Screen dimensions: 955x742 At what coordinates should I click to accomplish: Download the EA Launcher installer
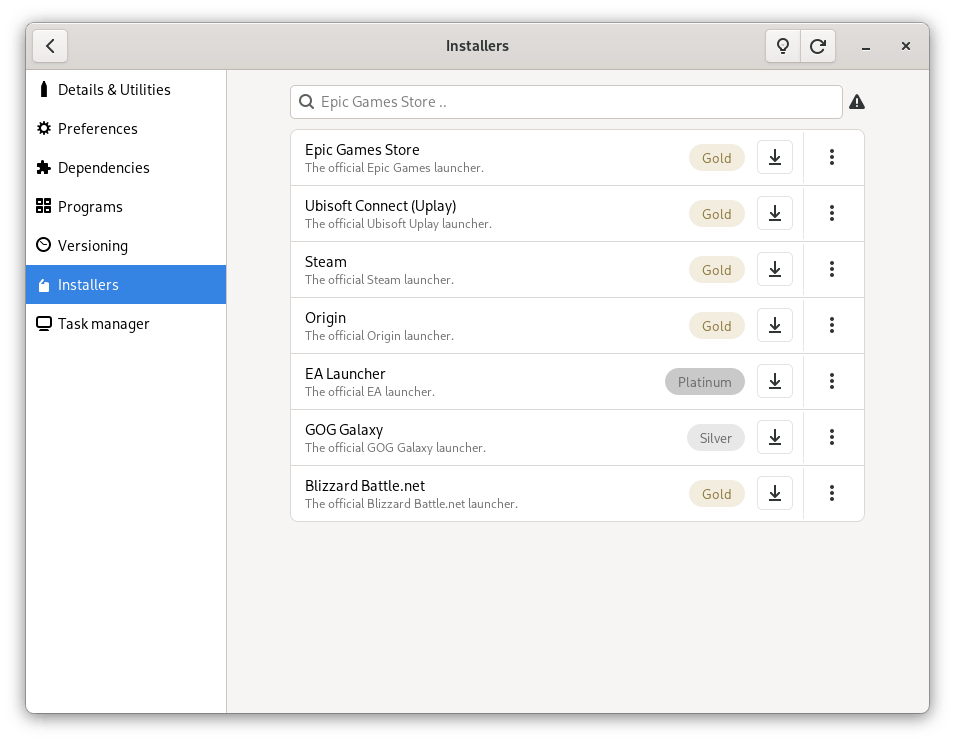click(775, 381)
